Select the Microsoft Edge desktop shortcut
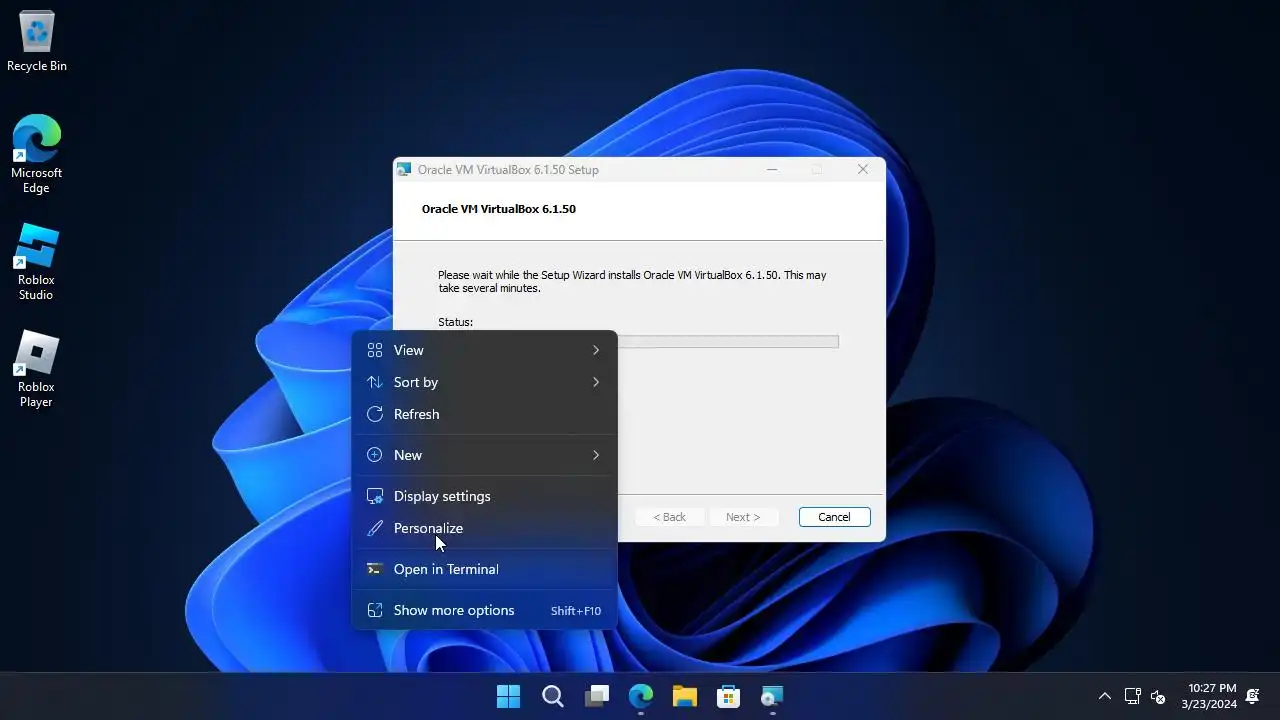The image size is (1280, 720). pos(36,154)
